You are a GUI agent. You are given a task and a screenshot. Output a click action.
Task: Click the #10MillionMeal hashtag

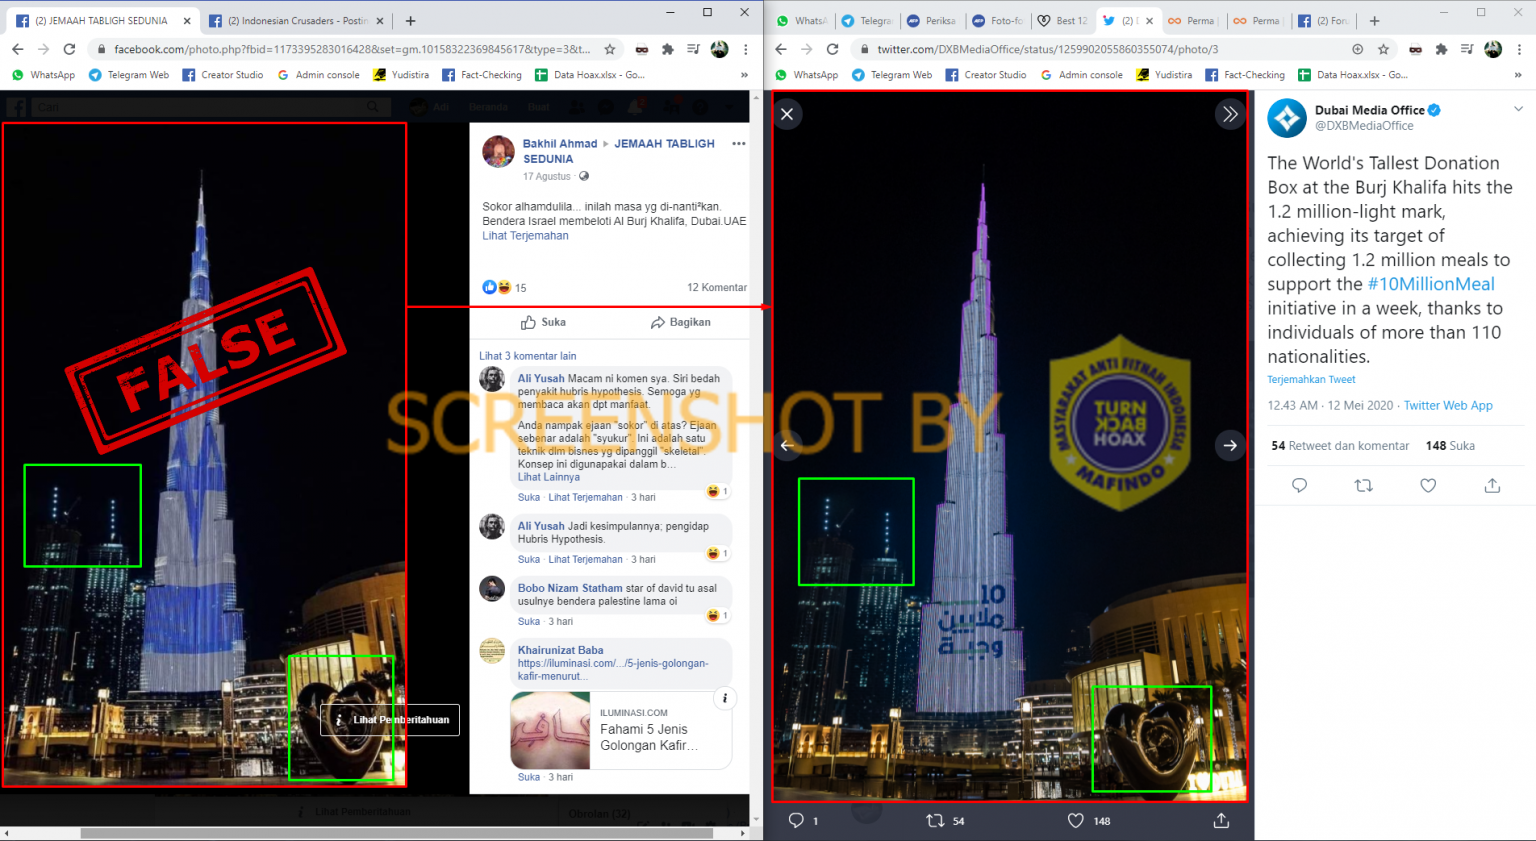tap(1431, 285)
